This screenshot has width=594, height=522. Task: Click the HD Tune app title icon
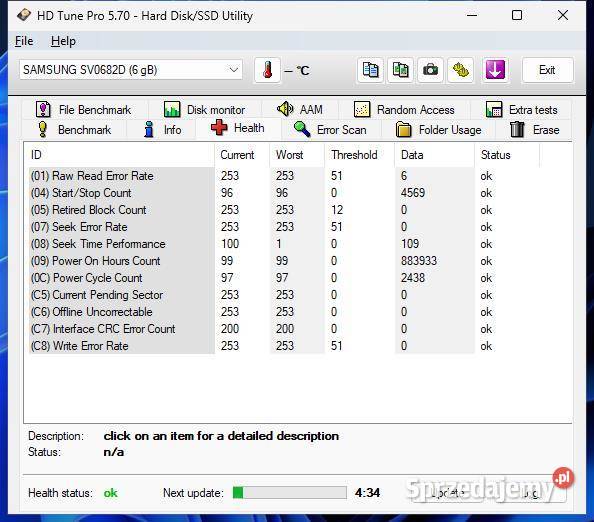pos(24,15)
